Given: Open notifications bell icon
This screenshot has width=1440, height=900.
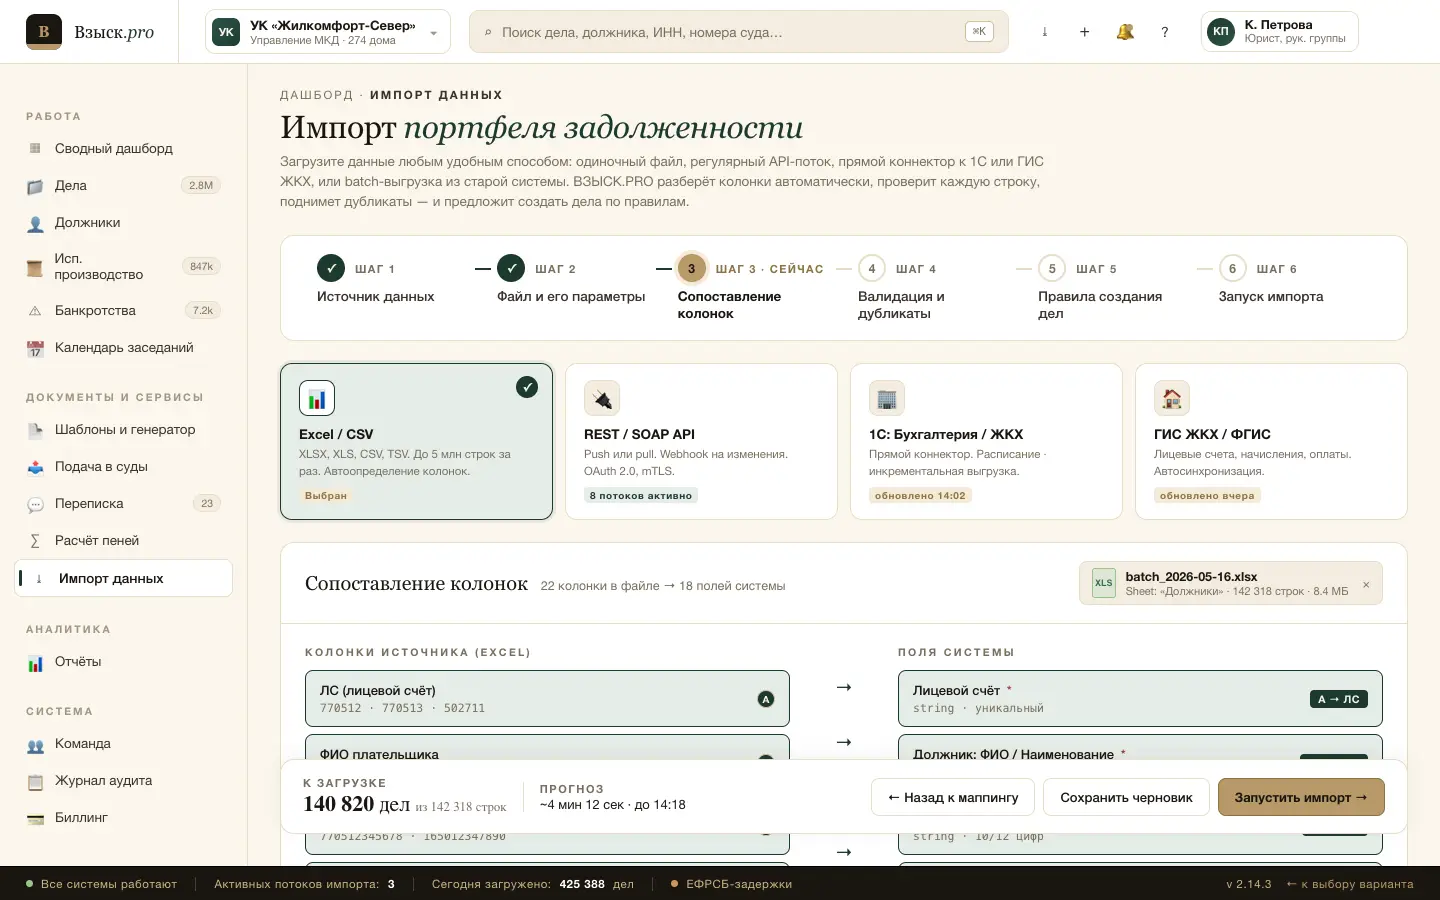Looking at the screenshot, I should coord(1125,32).
